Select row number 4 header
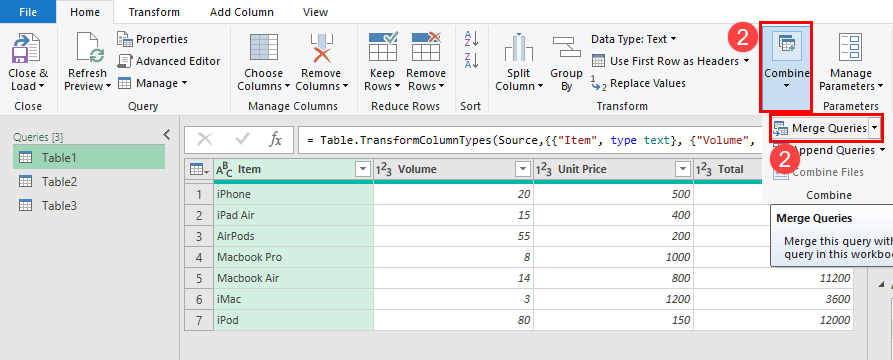Screen dimensions: 893x360 [x=199, y=257]
